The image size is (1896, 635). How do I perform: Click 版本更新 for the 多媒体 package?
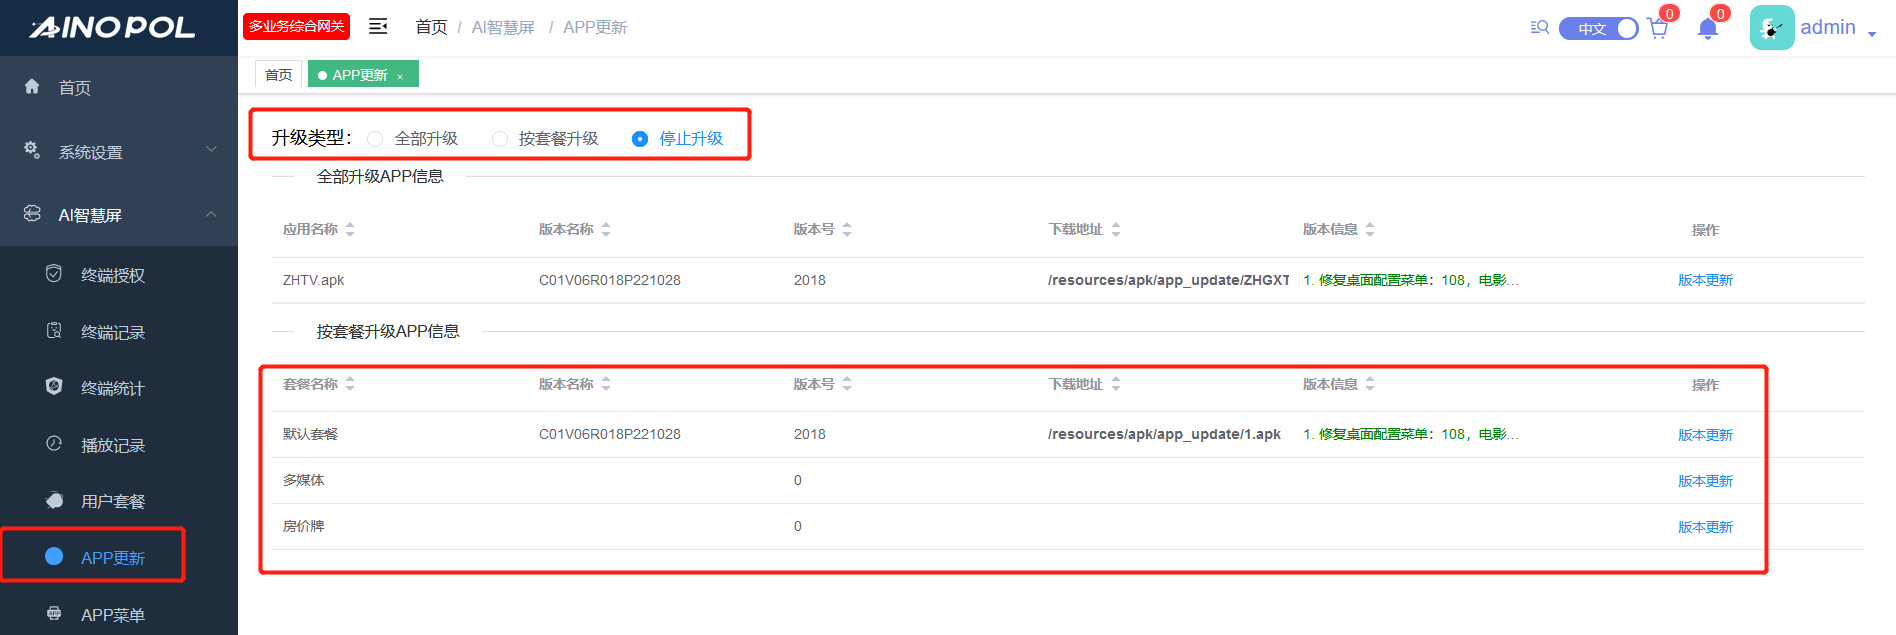pyautogui.click(x=1705, y=481)
